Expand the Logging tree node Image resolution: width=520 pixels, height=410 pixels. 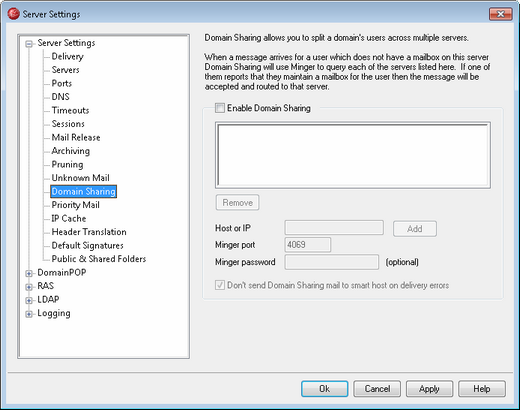[x=29, y=314]
